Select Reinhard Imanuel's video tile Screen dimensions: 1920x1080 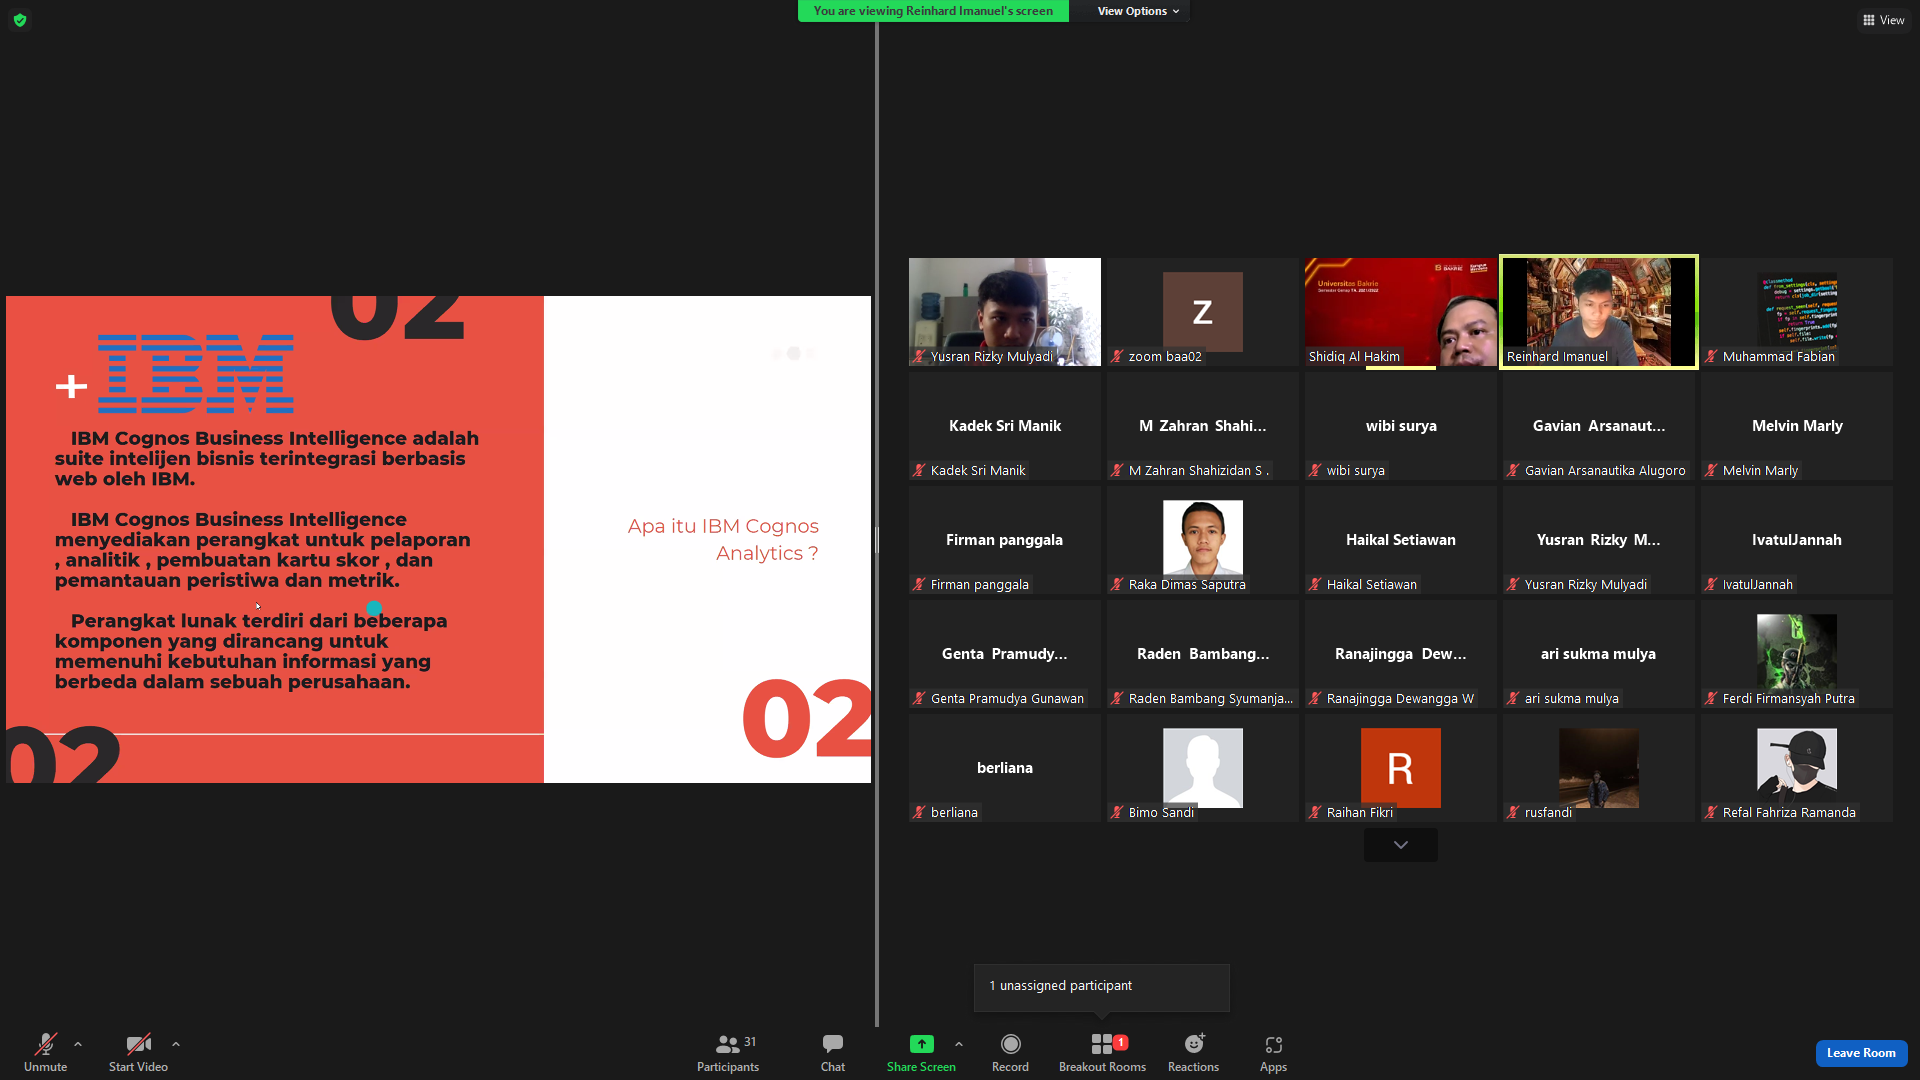click(1598, 312)
